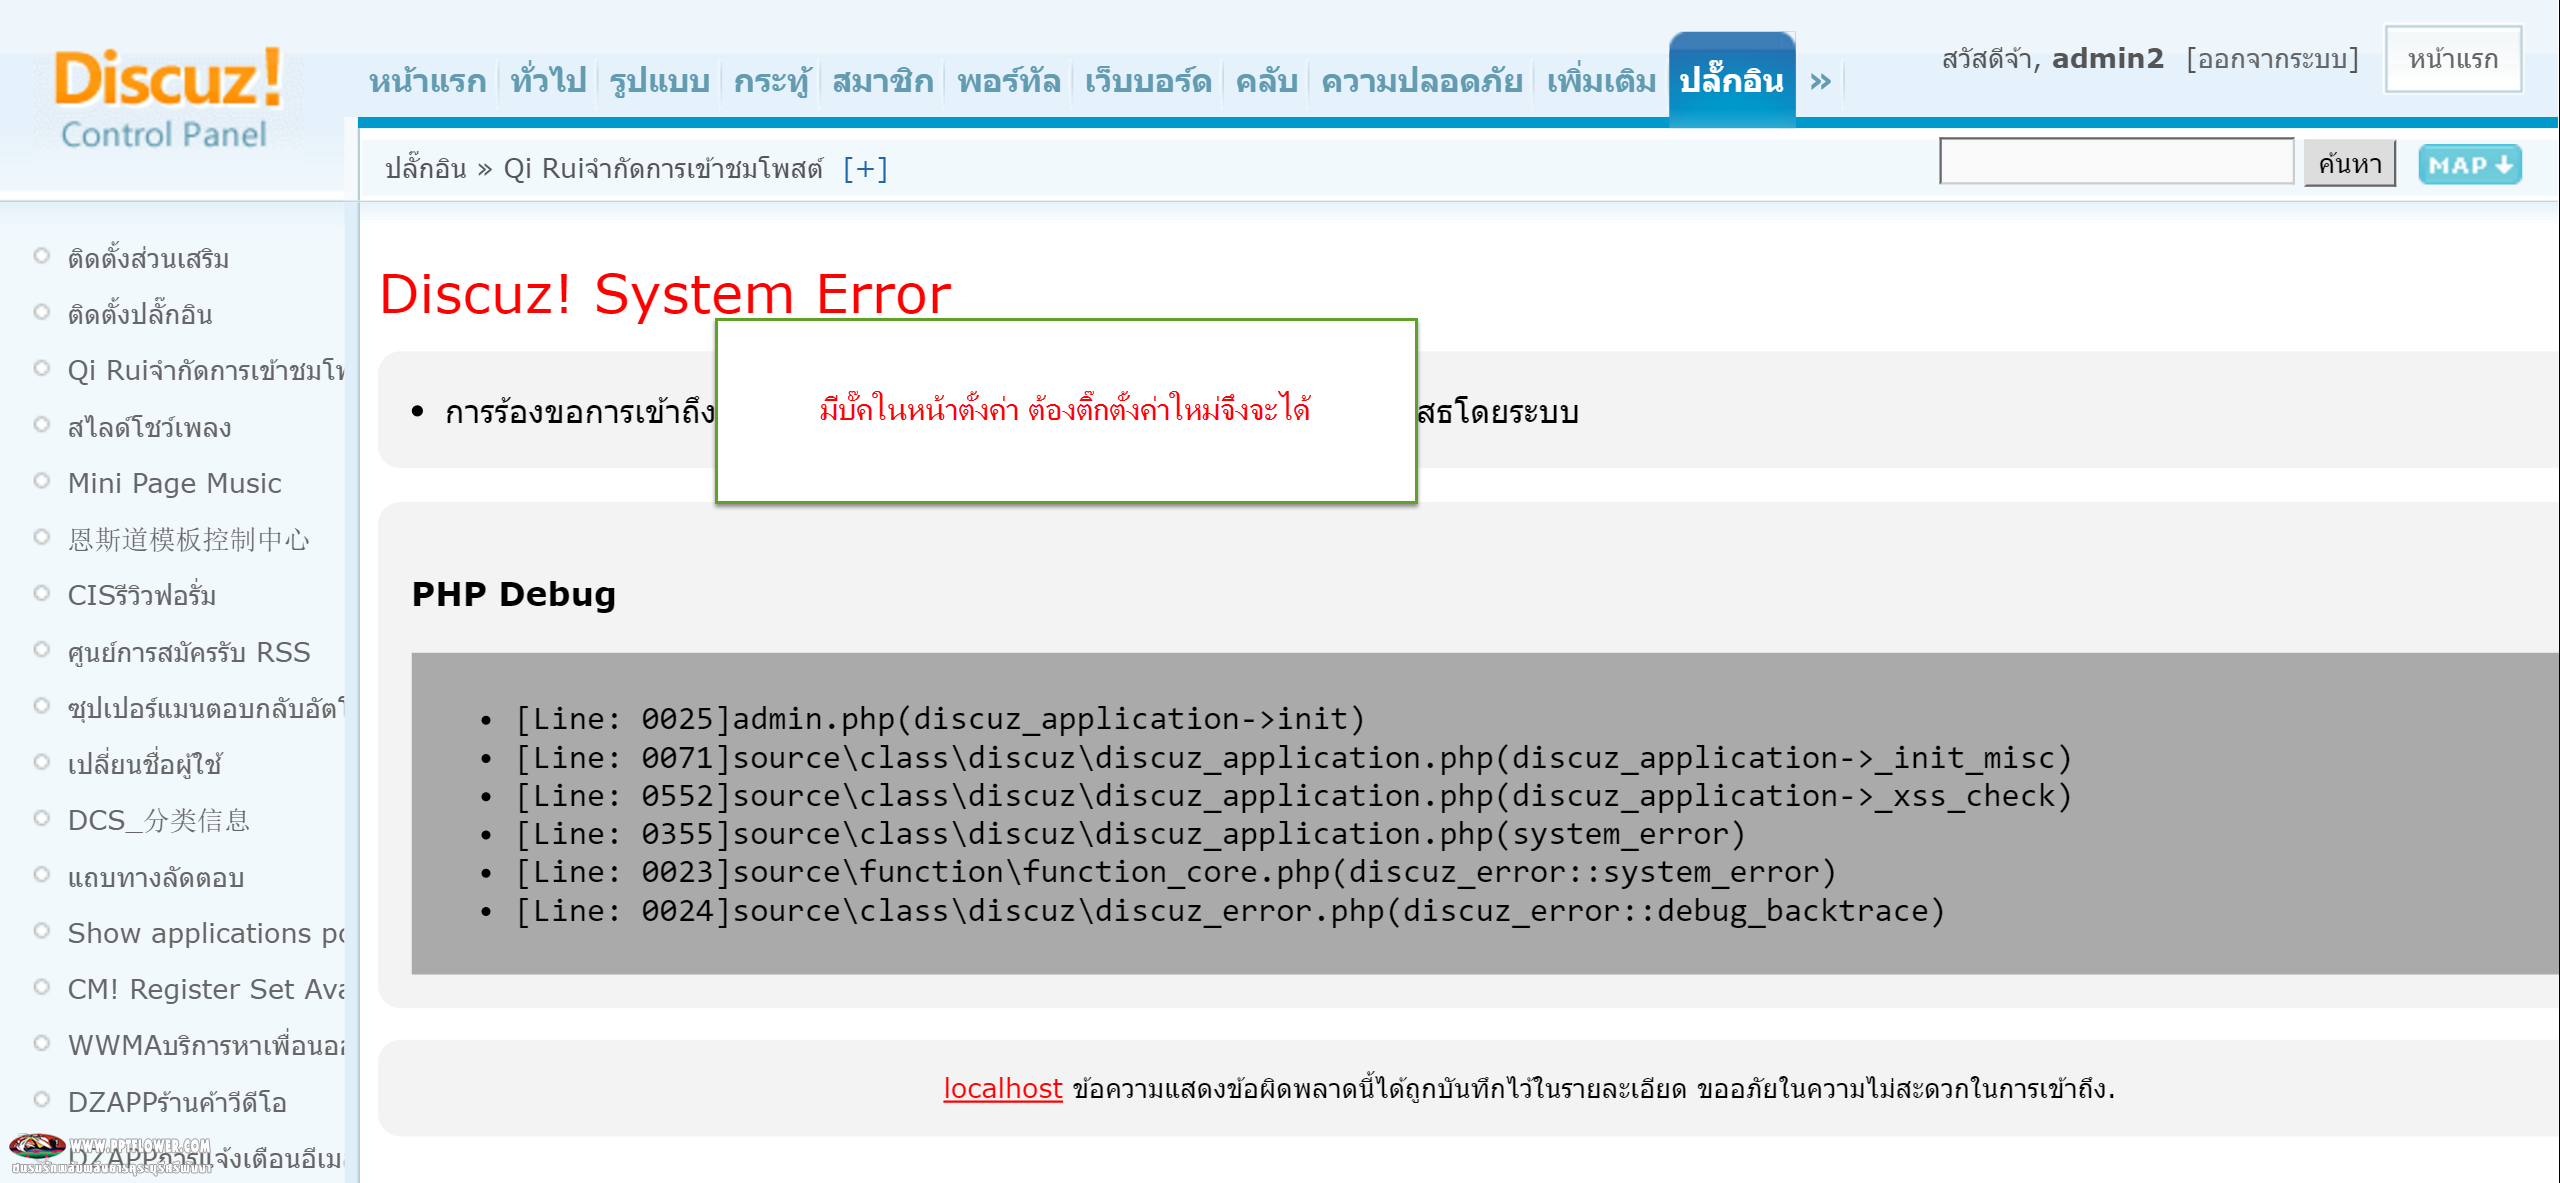The image size is (2560, 1183).
Task: Open 恩斯道模板控制中心 plugin entry
Action: tap(188, 539)
